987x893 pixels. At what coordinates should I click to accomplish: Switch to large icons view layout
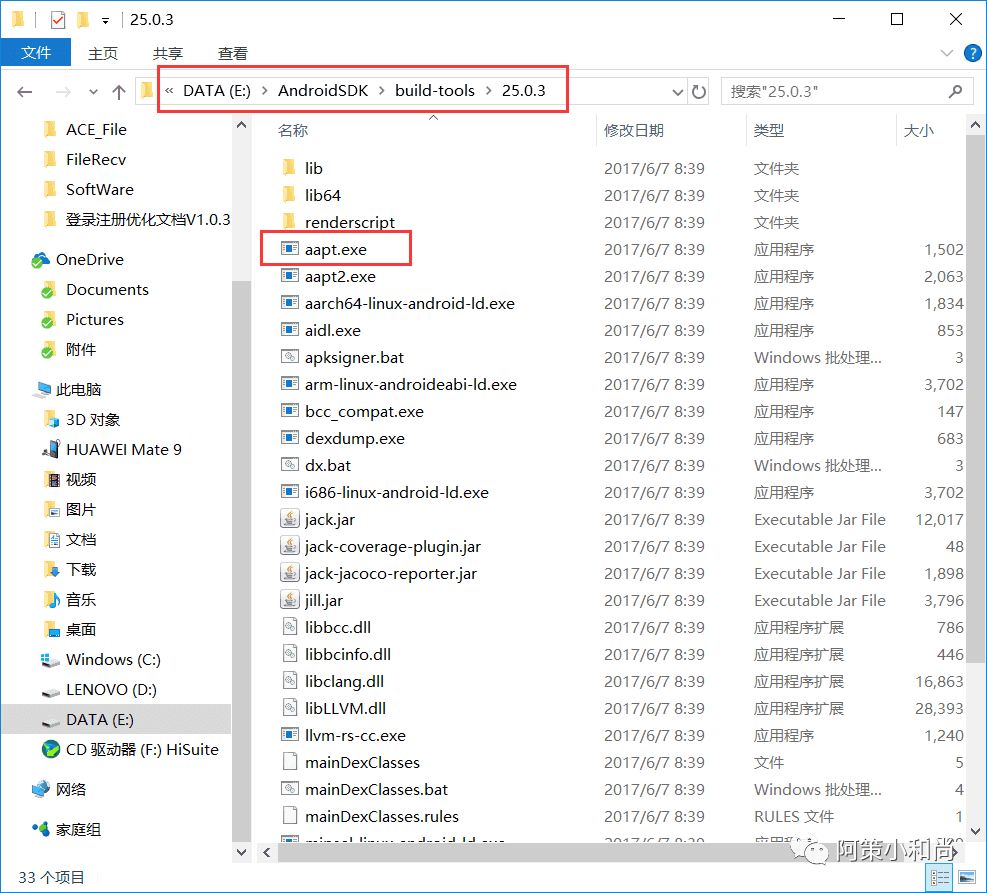tap(967, 877)
